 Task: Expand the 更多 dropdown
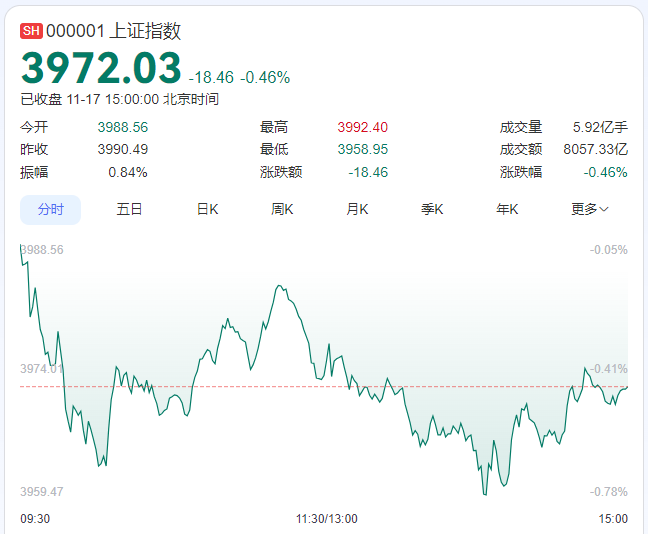tap(590, 209)
